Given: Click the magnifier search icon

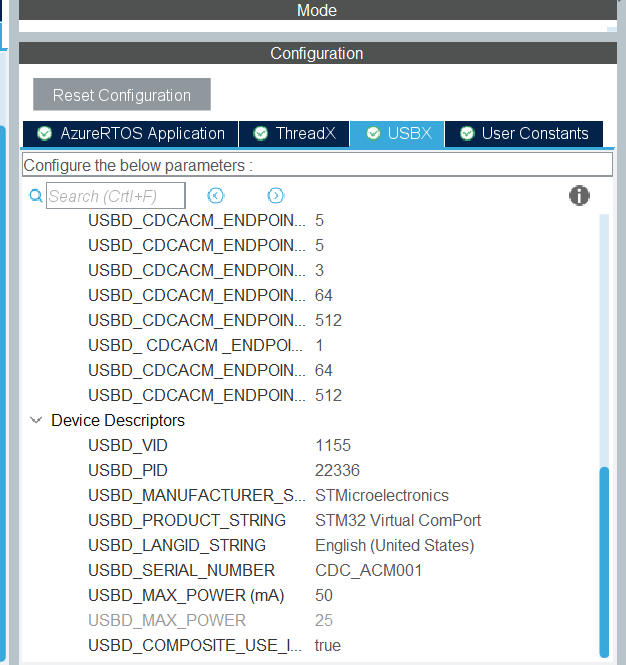Looking at the screenshot, I should click(36, 196).
